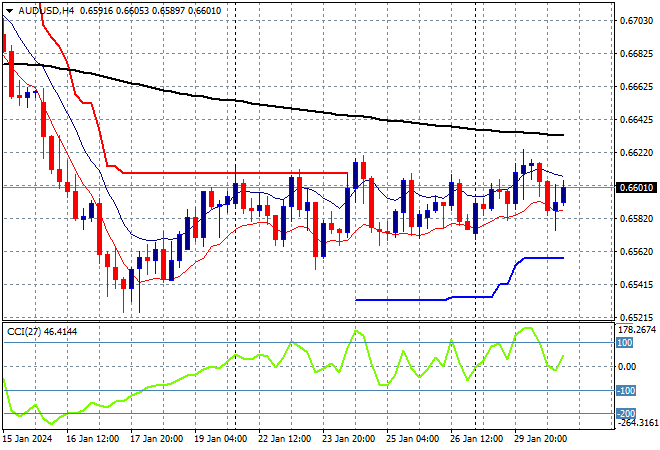Select the 0.66625 price scale value
The width and height of the screenshot is (660, 450).
[x=636, y=87]
